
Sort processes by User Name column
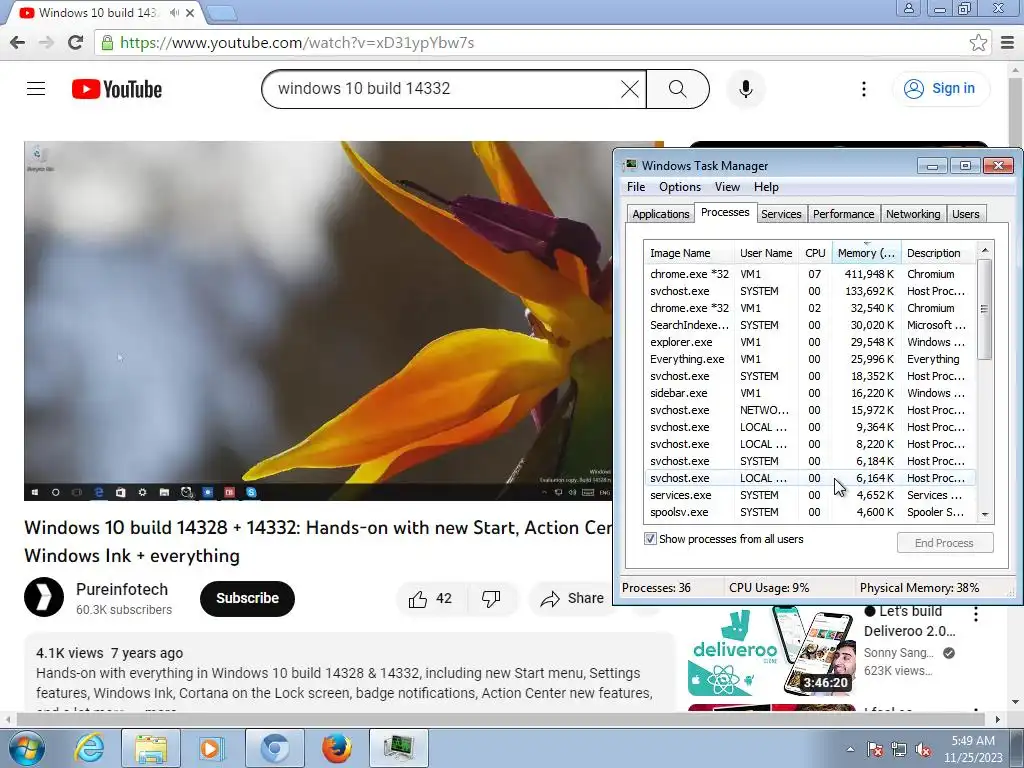pyautogui.click(x=766, y=253)
